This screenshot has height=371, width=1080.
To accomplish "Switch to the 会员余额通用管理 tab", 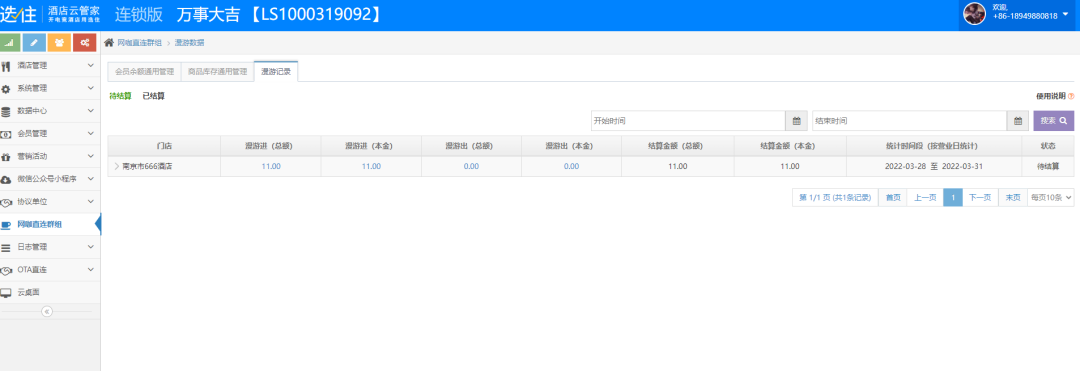I will (x=144, y=72).
